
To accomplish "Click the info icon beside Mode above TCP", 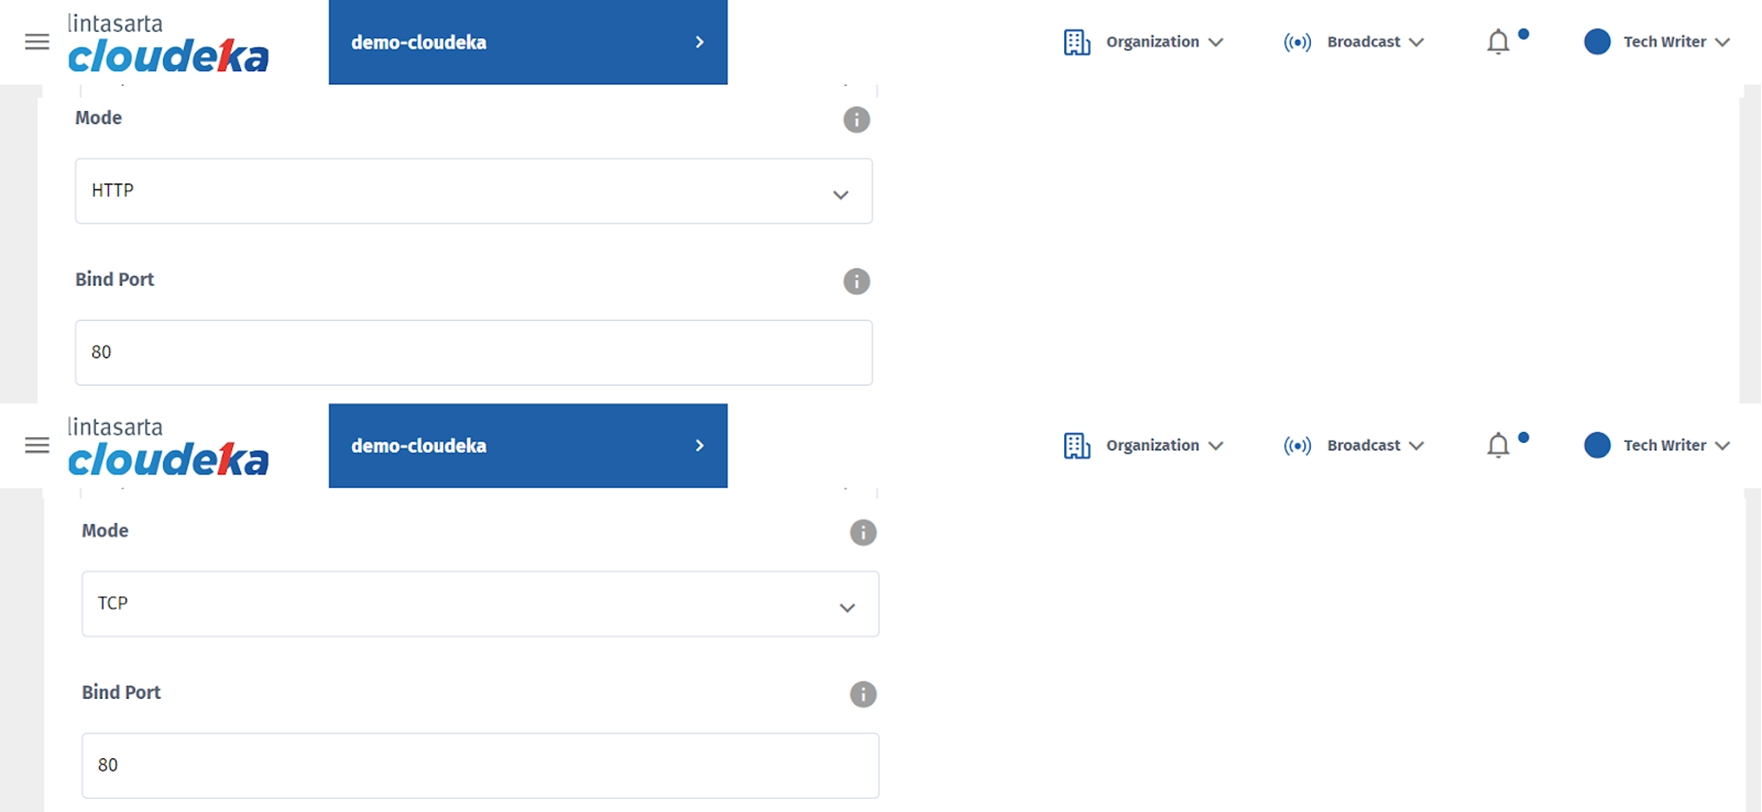I will tap(863, 533).
